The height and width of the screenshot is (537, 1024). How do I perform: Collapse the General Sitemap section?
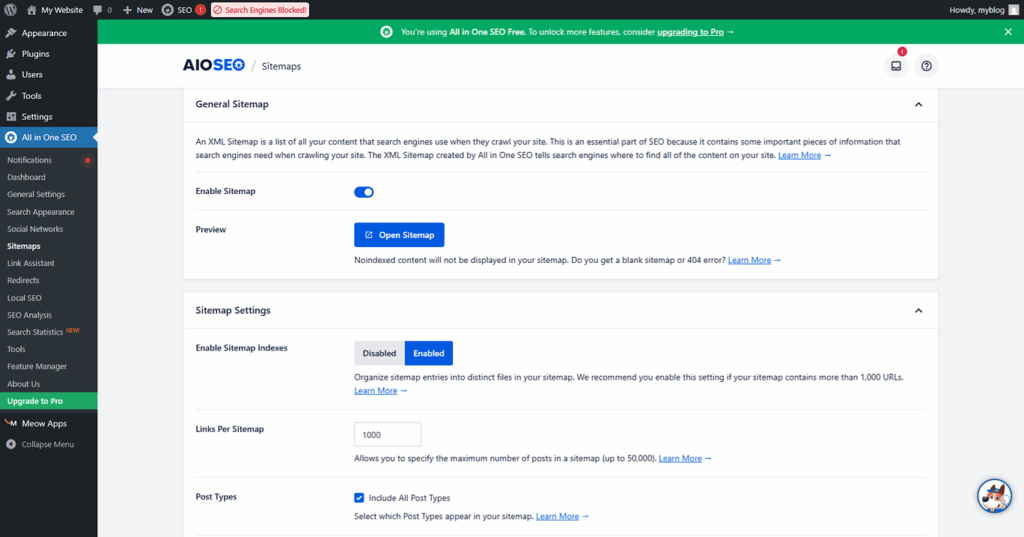click(x=918, y=105)
